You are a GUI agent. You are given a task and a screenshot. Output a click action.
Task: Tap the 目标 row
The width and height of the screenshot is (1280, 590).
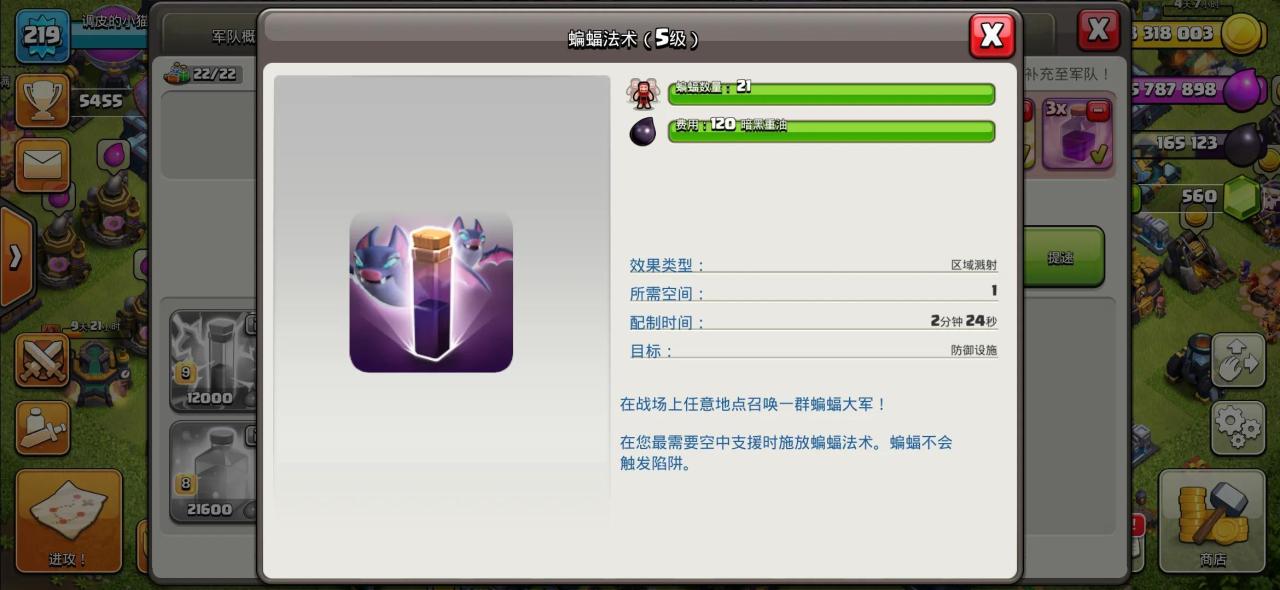click(x=813, y=351)
